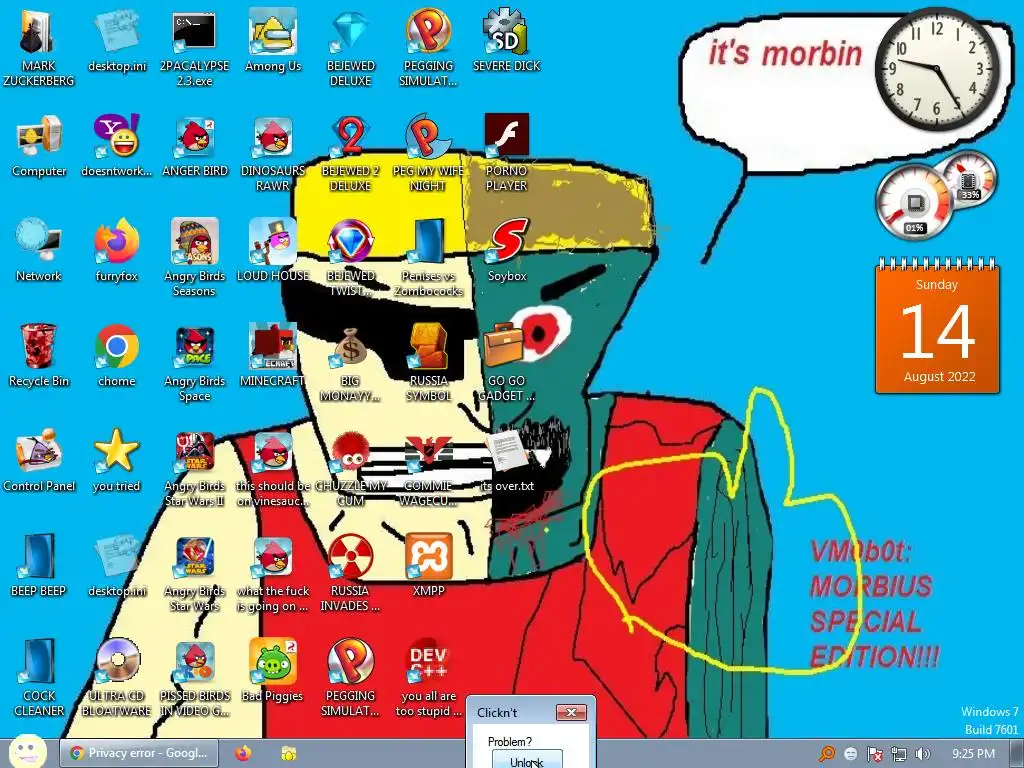The height and width of the screenshot is (768, 1024).
Task: Open the Control Panel icon
Action: click(39, 461)
